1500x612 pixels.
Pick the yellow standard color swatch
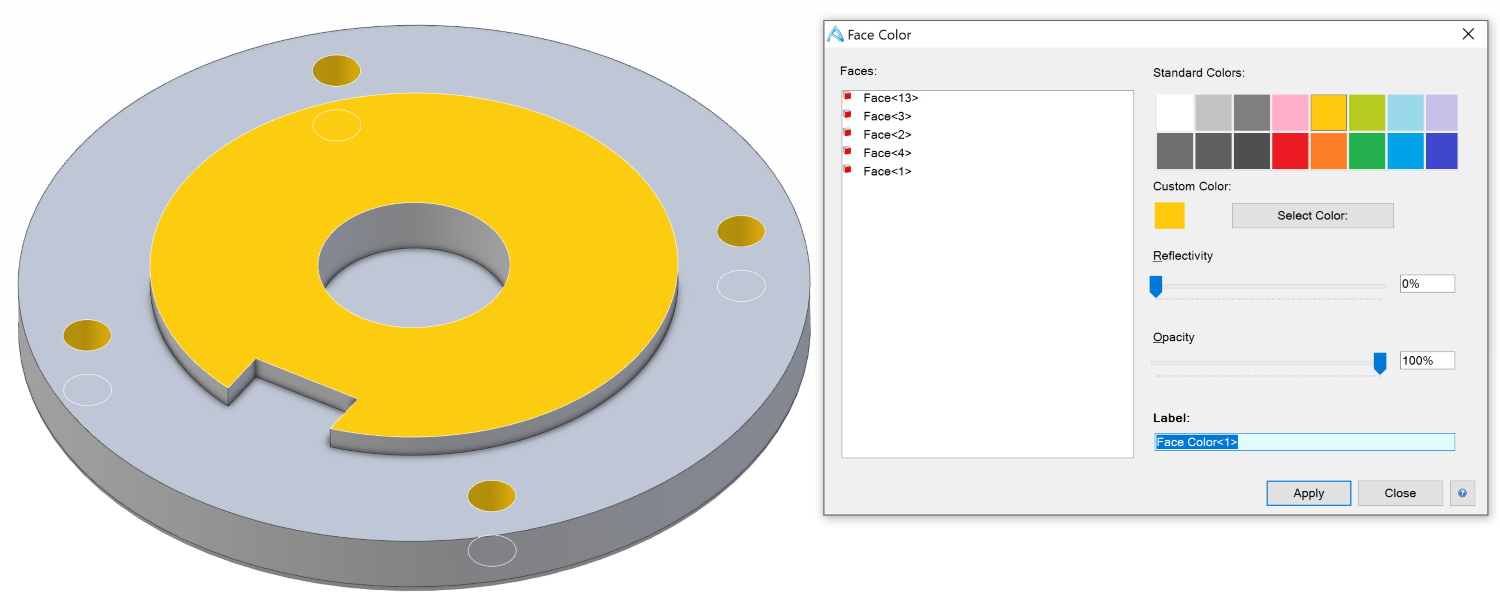[1329, 113]
